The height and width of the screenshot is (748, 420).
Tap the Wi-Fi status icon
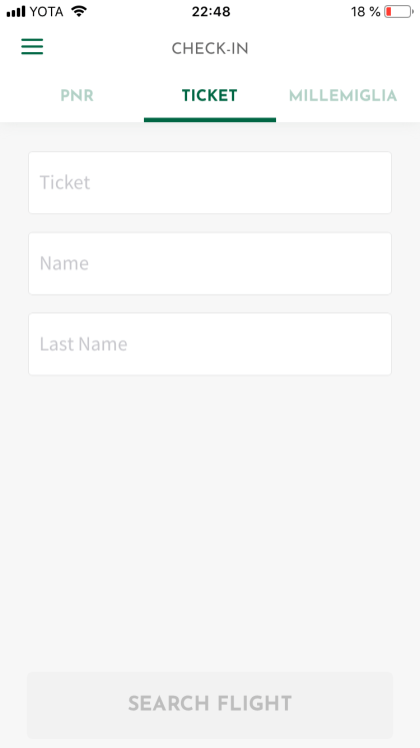click(x=79, y=11)
